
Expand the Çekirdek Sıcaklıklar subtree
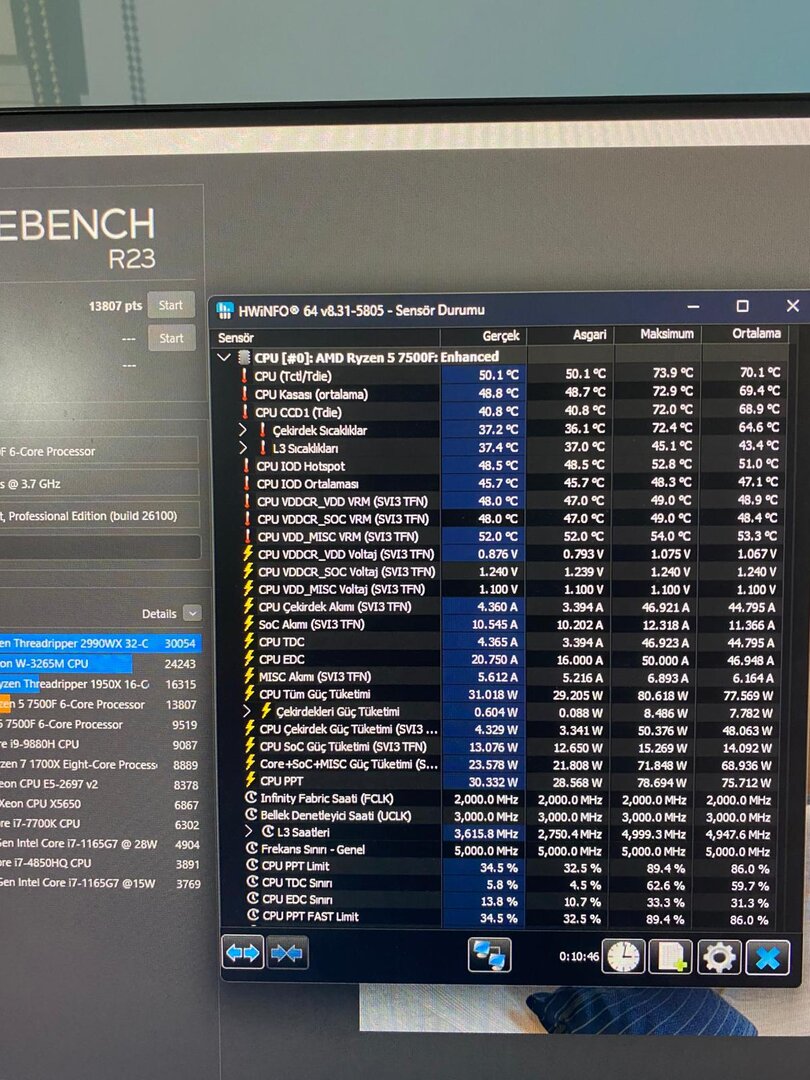(x=243, y=430)
